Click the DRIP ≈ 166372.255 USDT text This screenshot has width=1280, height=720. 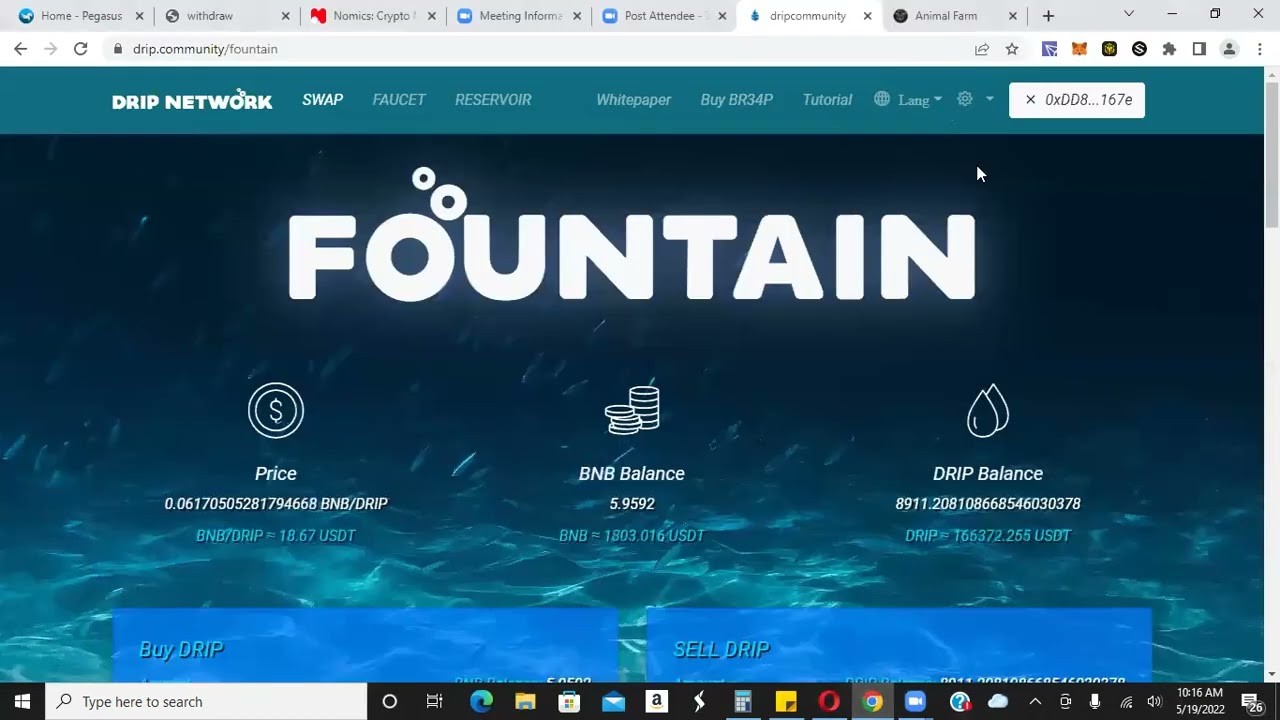pyautogui.click(x=988, y=536)
